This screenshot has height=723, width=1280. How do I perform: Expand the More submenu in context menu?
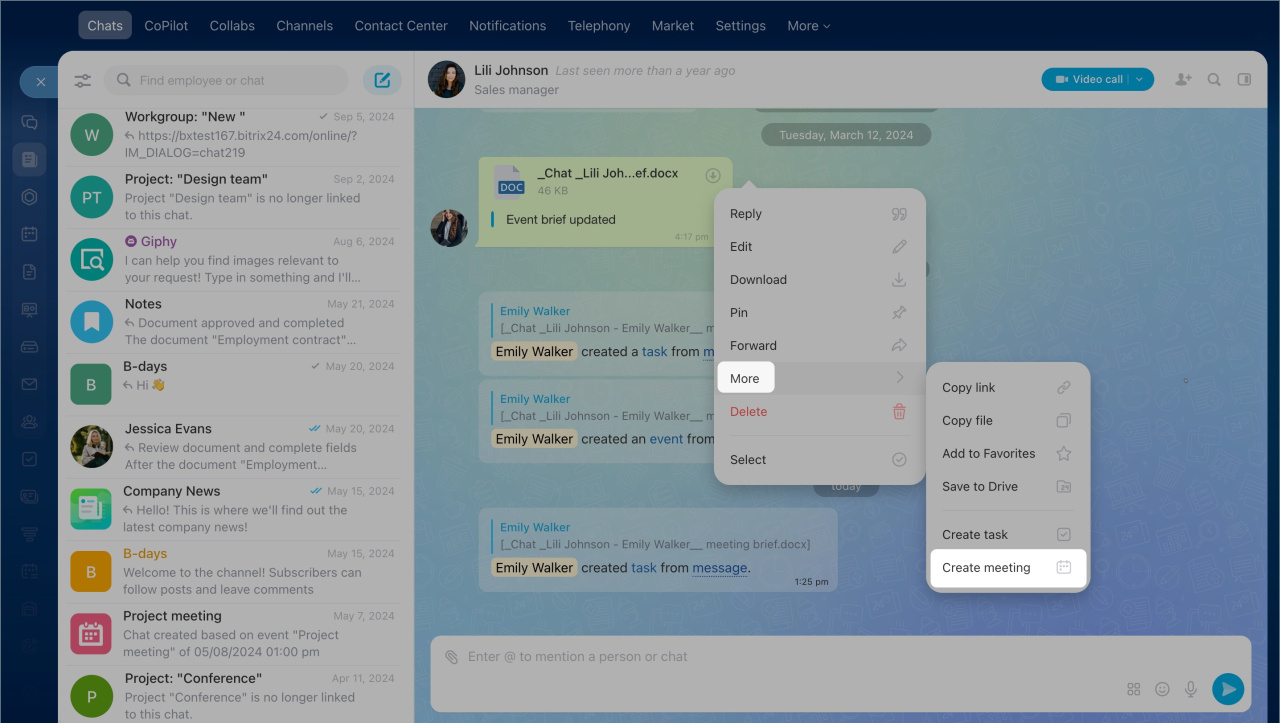click(x=818, y=378)
